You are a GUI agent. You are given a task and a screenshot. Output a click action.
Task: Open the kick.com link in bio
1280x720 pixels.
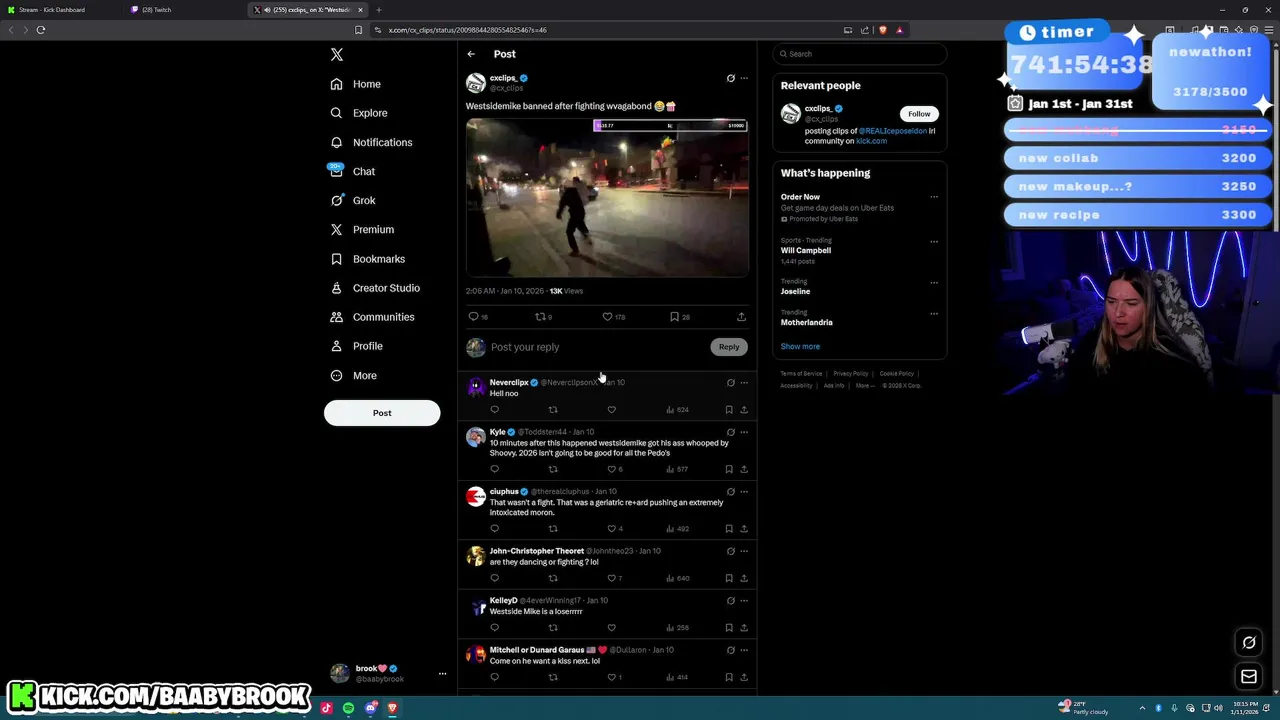[871, 141]
